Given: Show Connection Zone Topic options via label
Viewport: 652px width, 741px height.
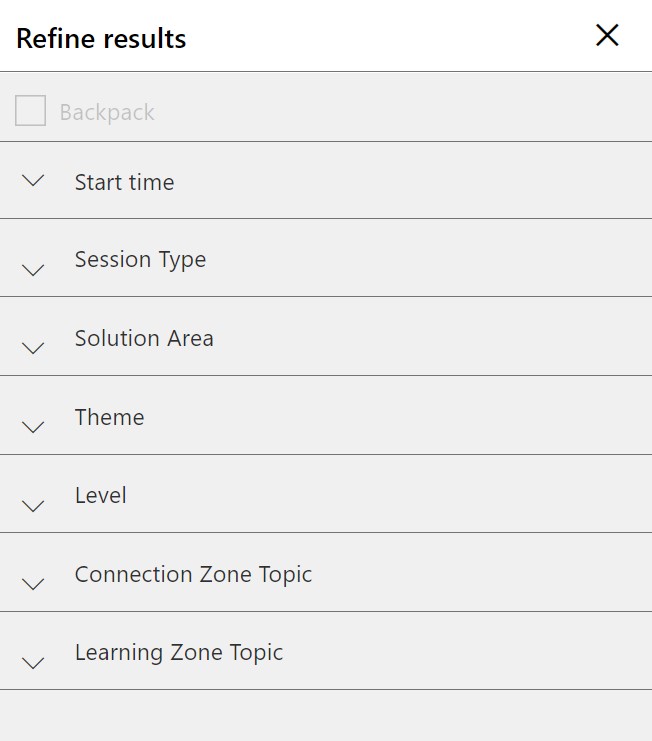Looking at the screenshot, I should point(193,574).
